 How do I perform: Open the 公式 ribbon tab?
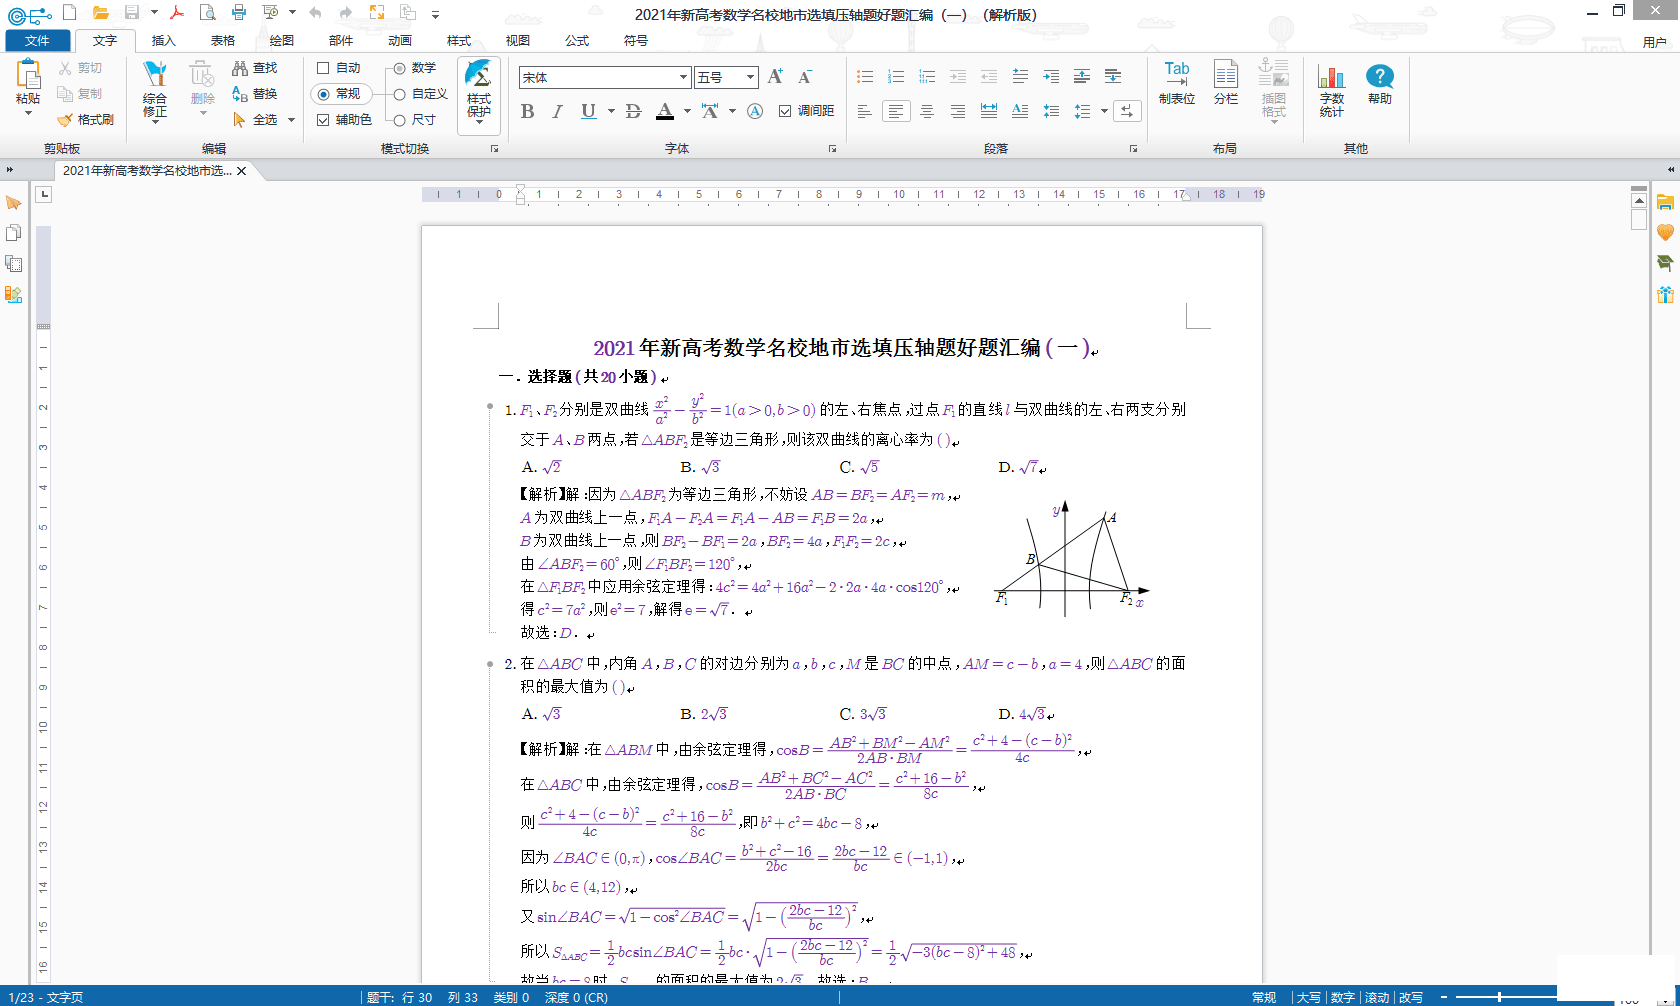pos(577,41)
